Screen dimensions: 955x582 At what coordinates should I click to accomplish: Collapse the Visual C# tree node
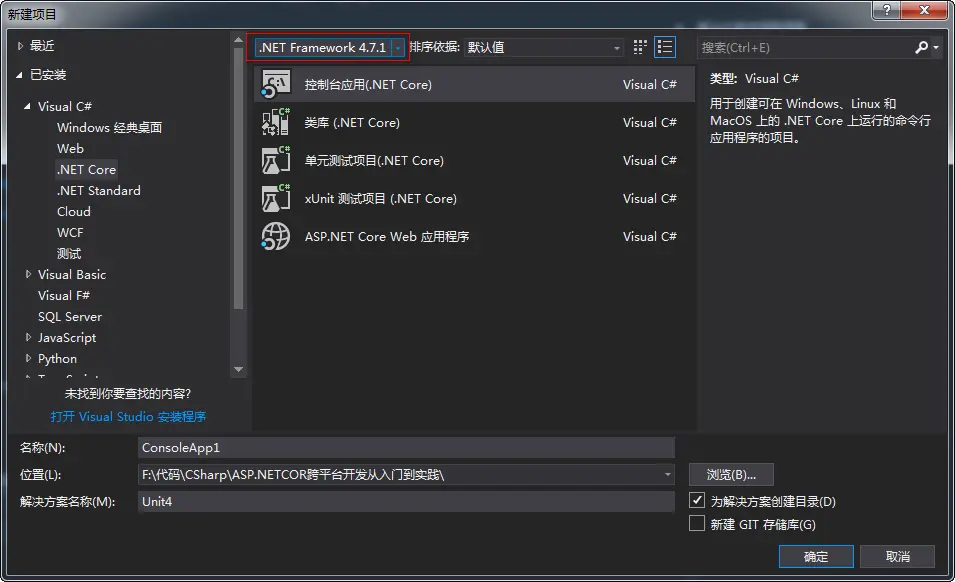click(27, 106)
